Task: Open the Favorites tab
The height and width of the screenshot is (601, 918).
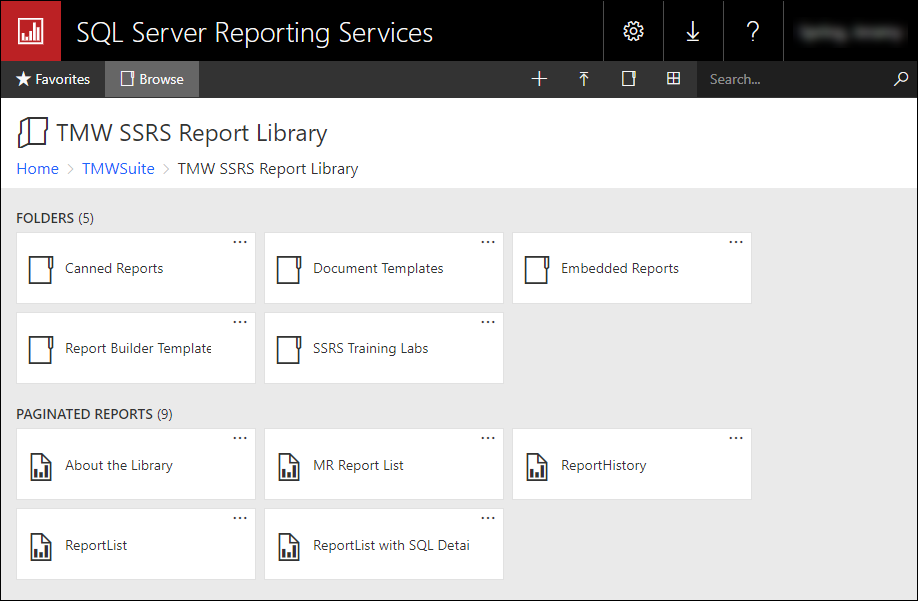Action: click(x=53, y=79)
